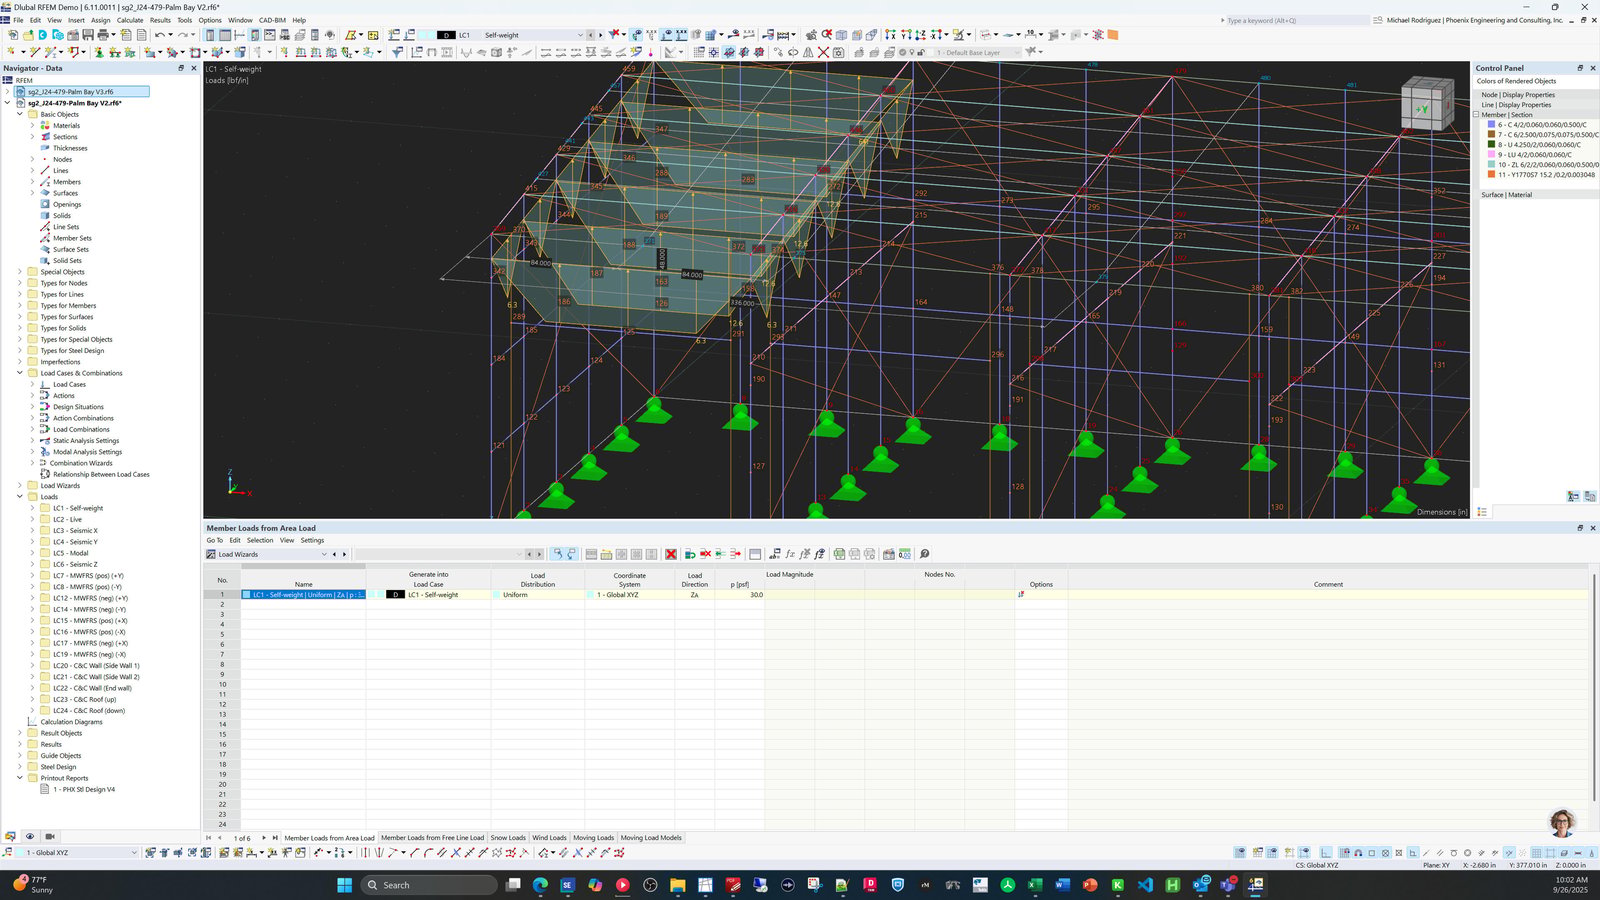
Task: Click the fx formula icon in table toolbar
Action: 790,554
